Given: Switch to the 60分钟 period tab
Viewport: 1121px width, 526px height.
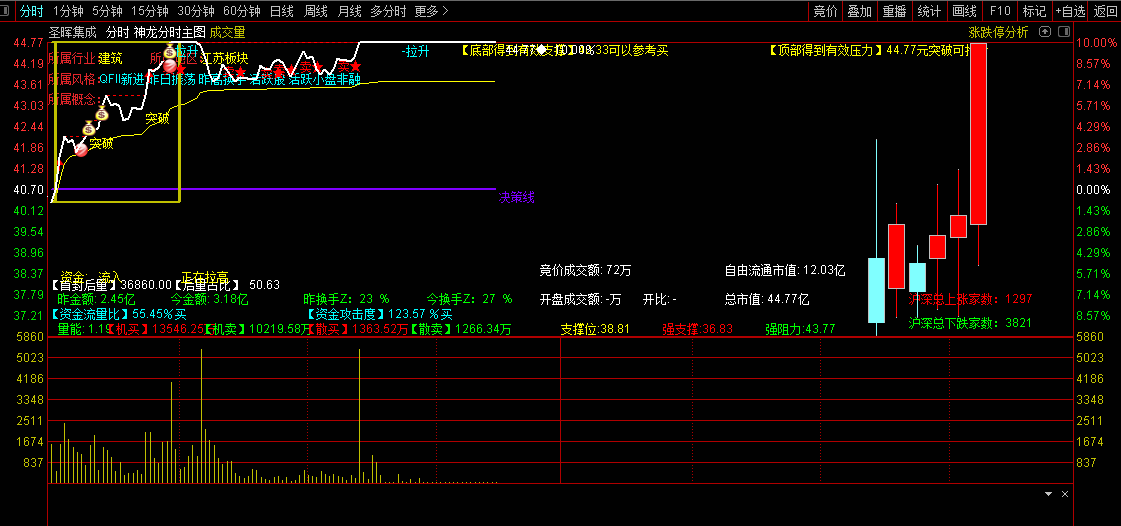Looking at the screenshot, I should (242, 11).
